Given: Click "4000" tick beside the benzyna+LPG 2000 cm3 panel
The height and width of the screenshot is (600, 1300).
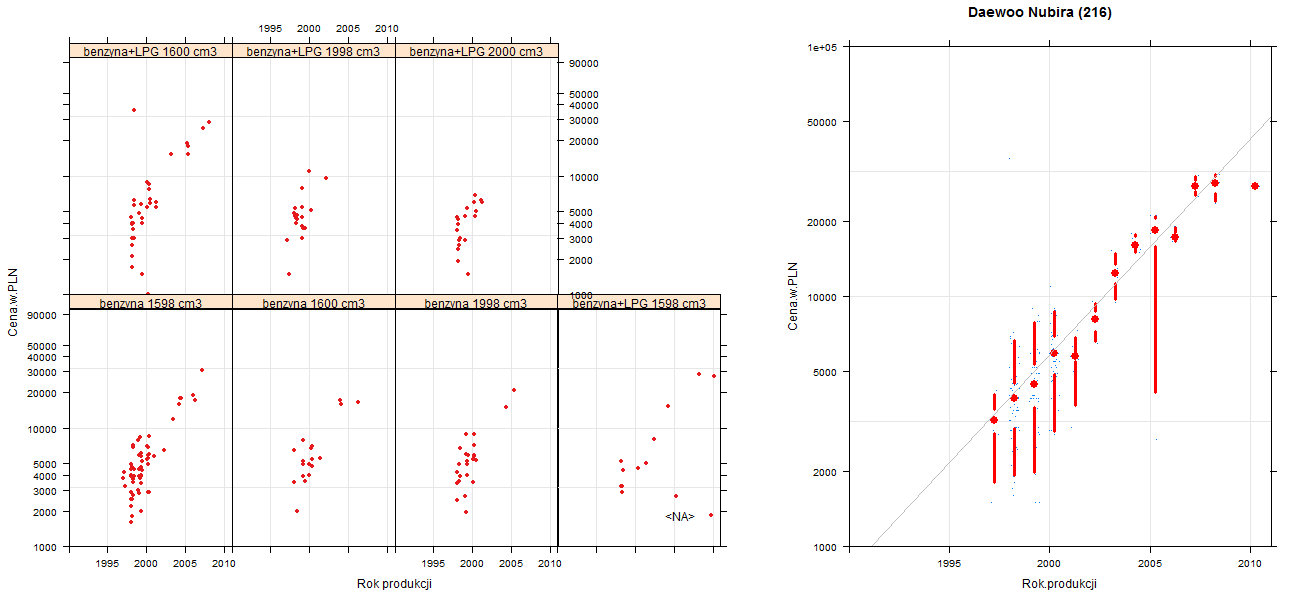Looking at the screenshot, I should tap(580, 224).
